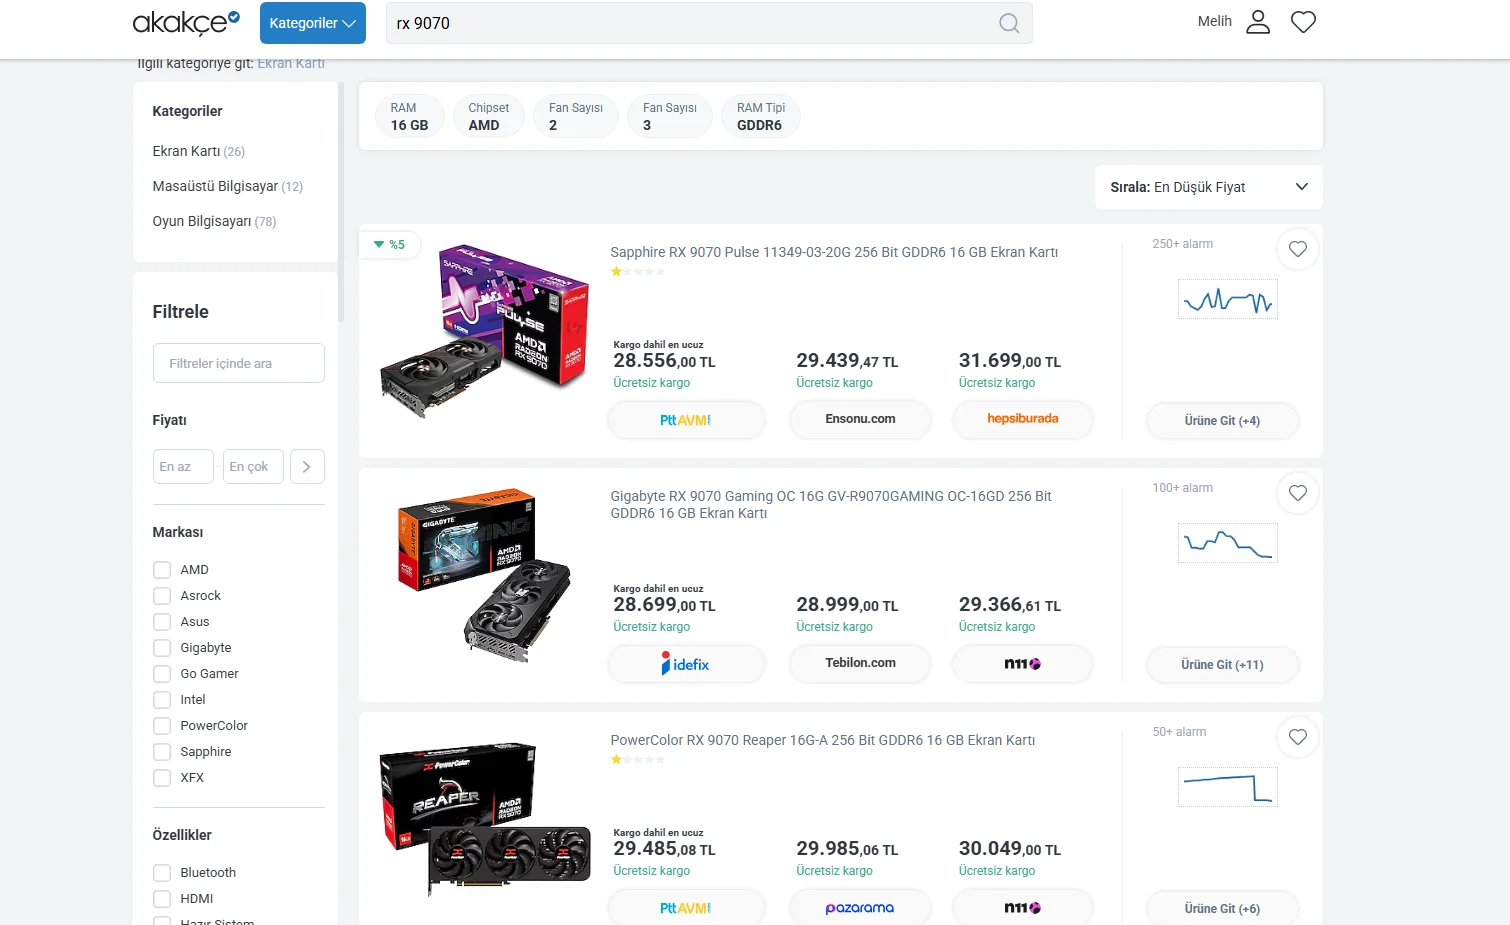The height and width of the screenshot is (925, 1510).
Task: View Gigabyte Gaming OC price history chart
Action: pos(1228,543)
